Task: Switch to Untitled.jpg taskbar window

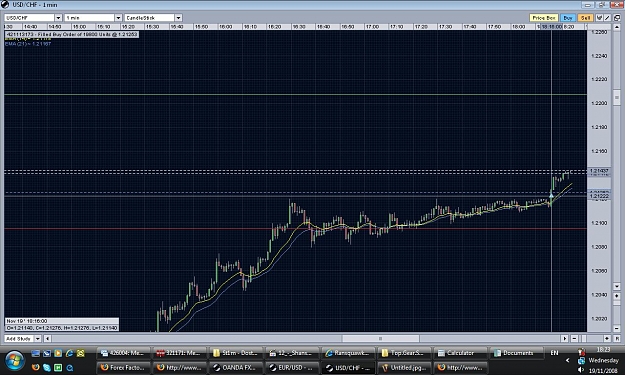Action: point(404,367)
